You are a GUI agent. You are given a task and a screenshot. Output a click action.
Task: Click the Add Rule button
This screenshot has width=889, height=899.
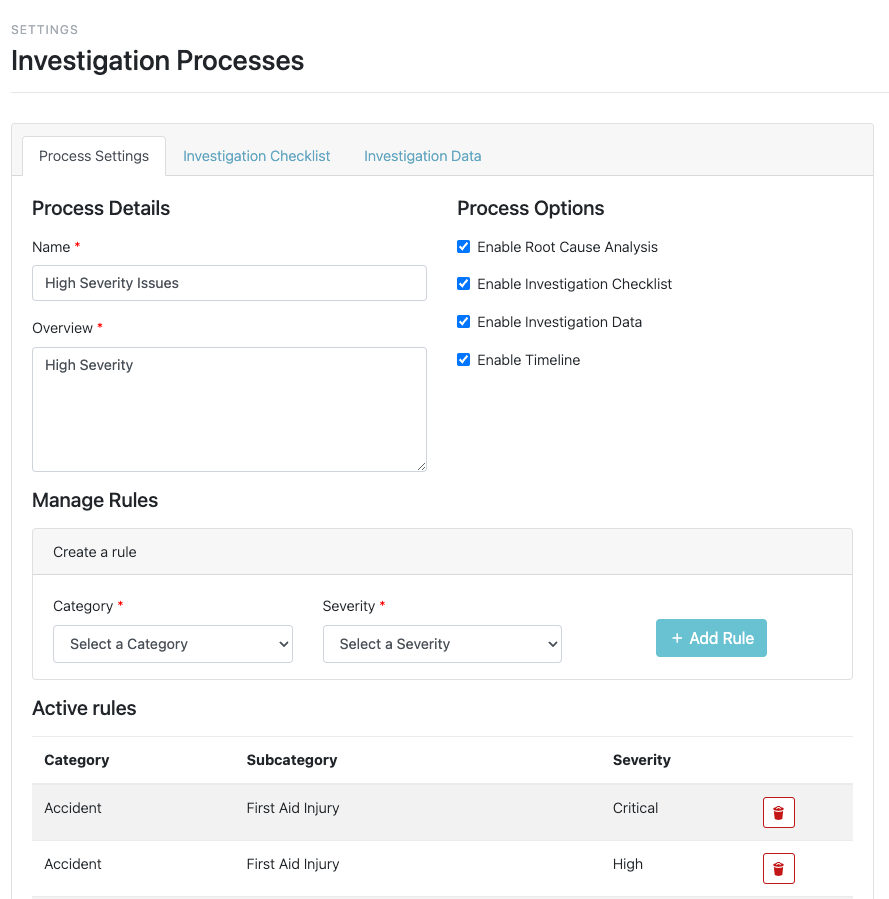click(711, 637)
